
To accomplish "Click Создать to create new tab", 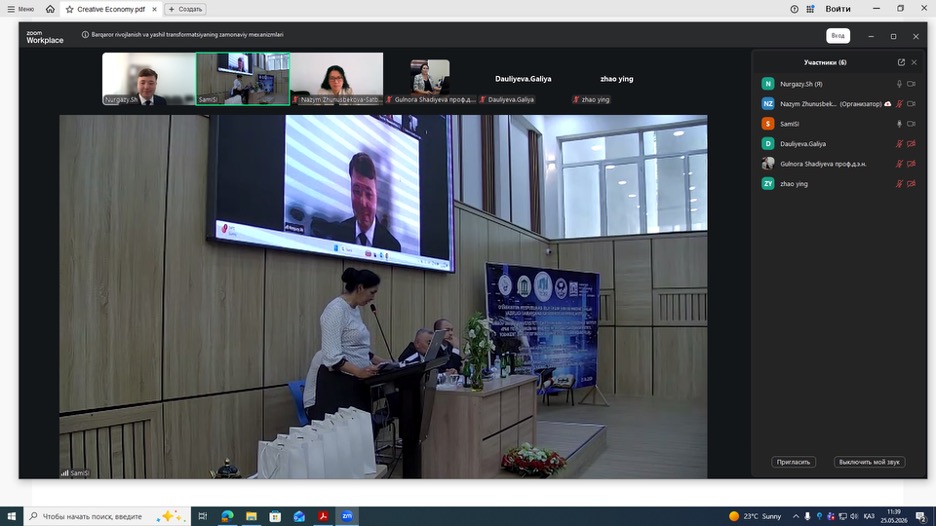I will pos(185,9).
